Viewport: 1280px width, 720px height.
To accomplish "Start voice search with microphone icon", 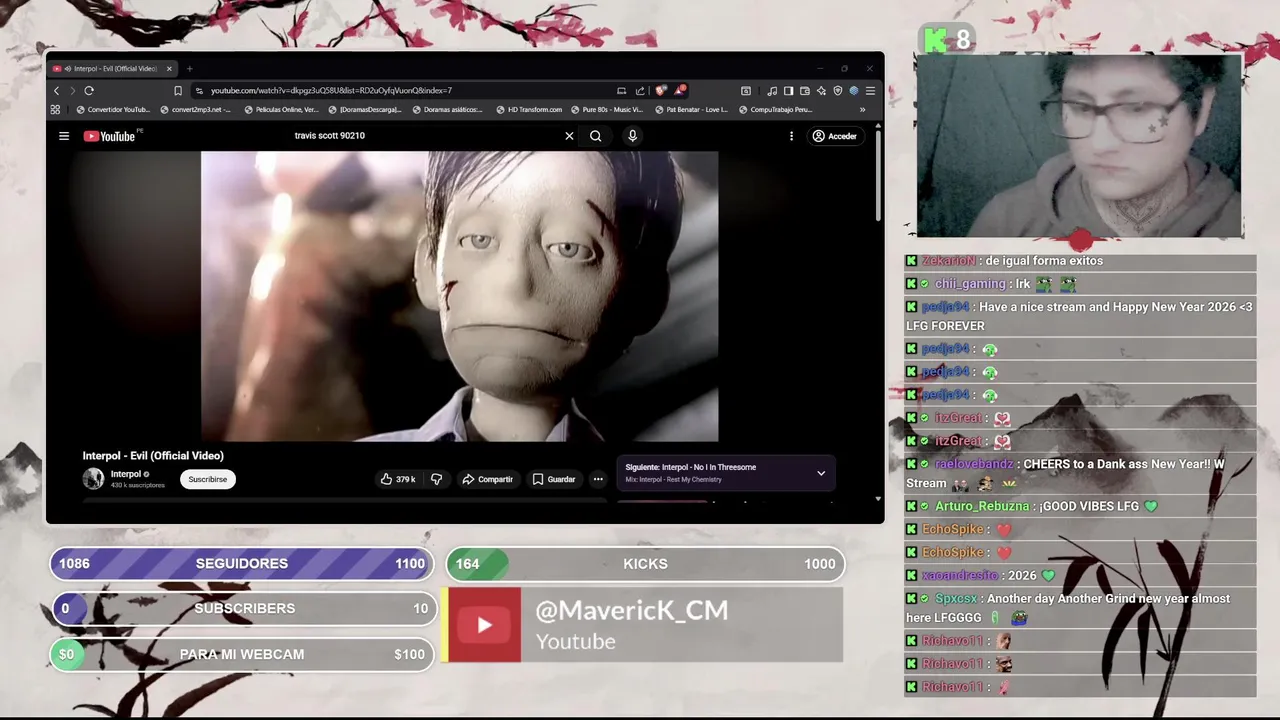I will (632, 136).
